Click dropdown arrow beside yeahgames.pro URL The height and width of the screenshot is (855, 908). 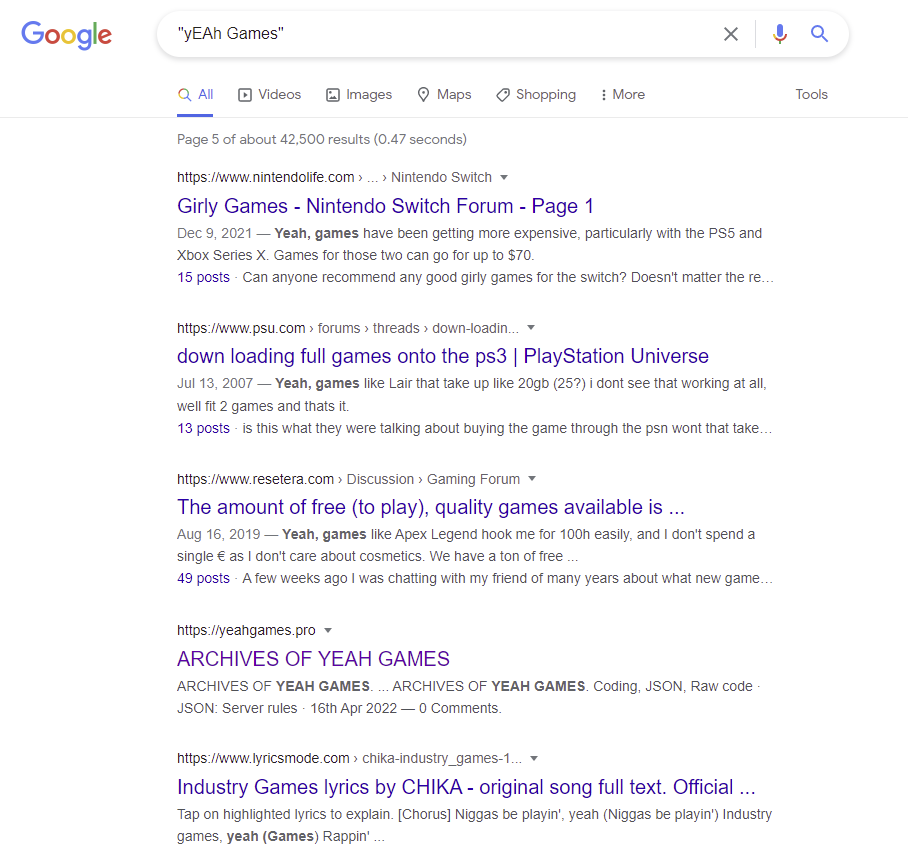[x=328, y=631]
